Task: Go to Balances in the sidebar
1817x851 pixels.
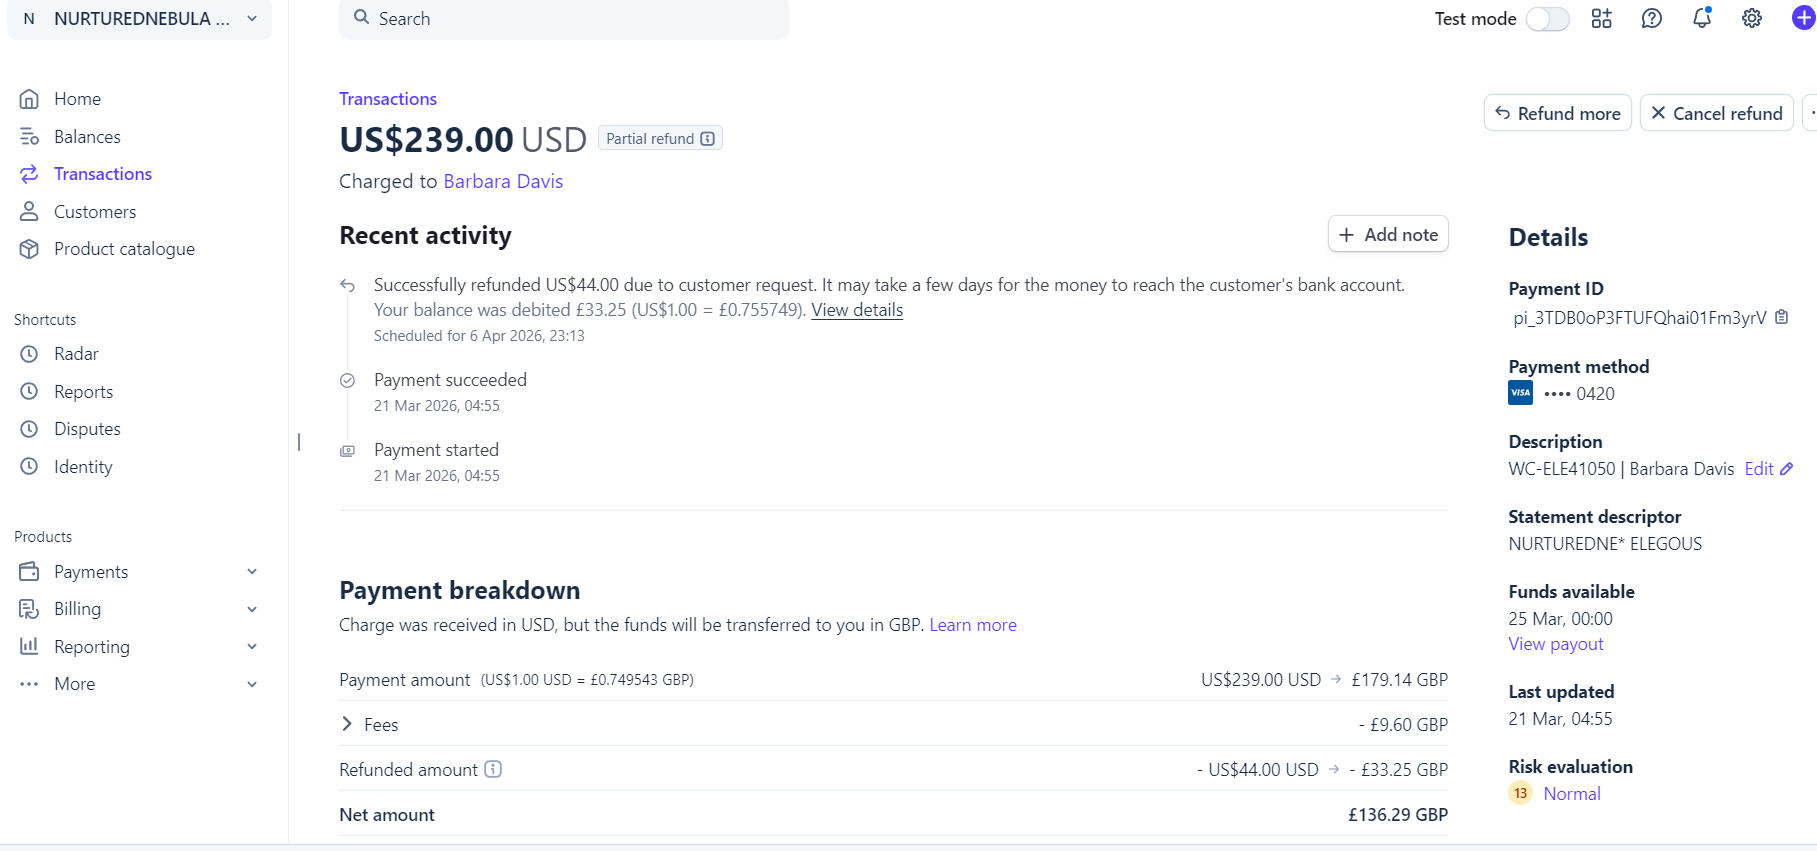Action: (x=87, y=136)
